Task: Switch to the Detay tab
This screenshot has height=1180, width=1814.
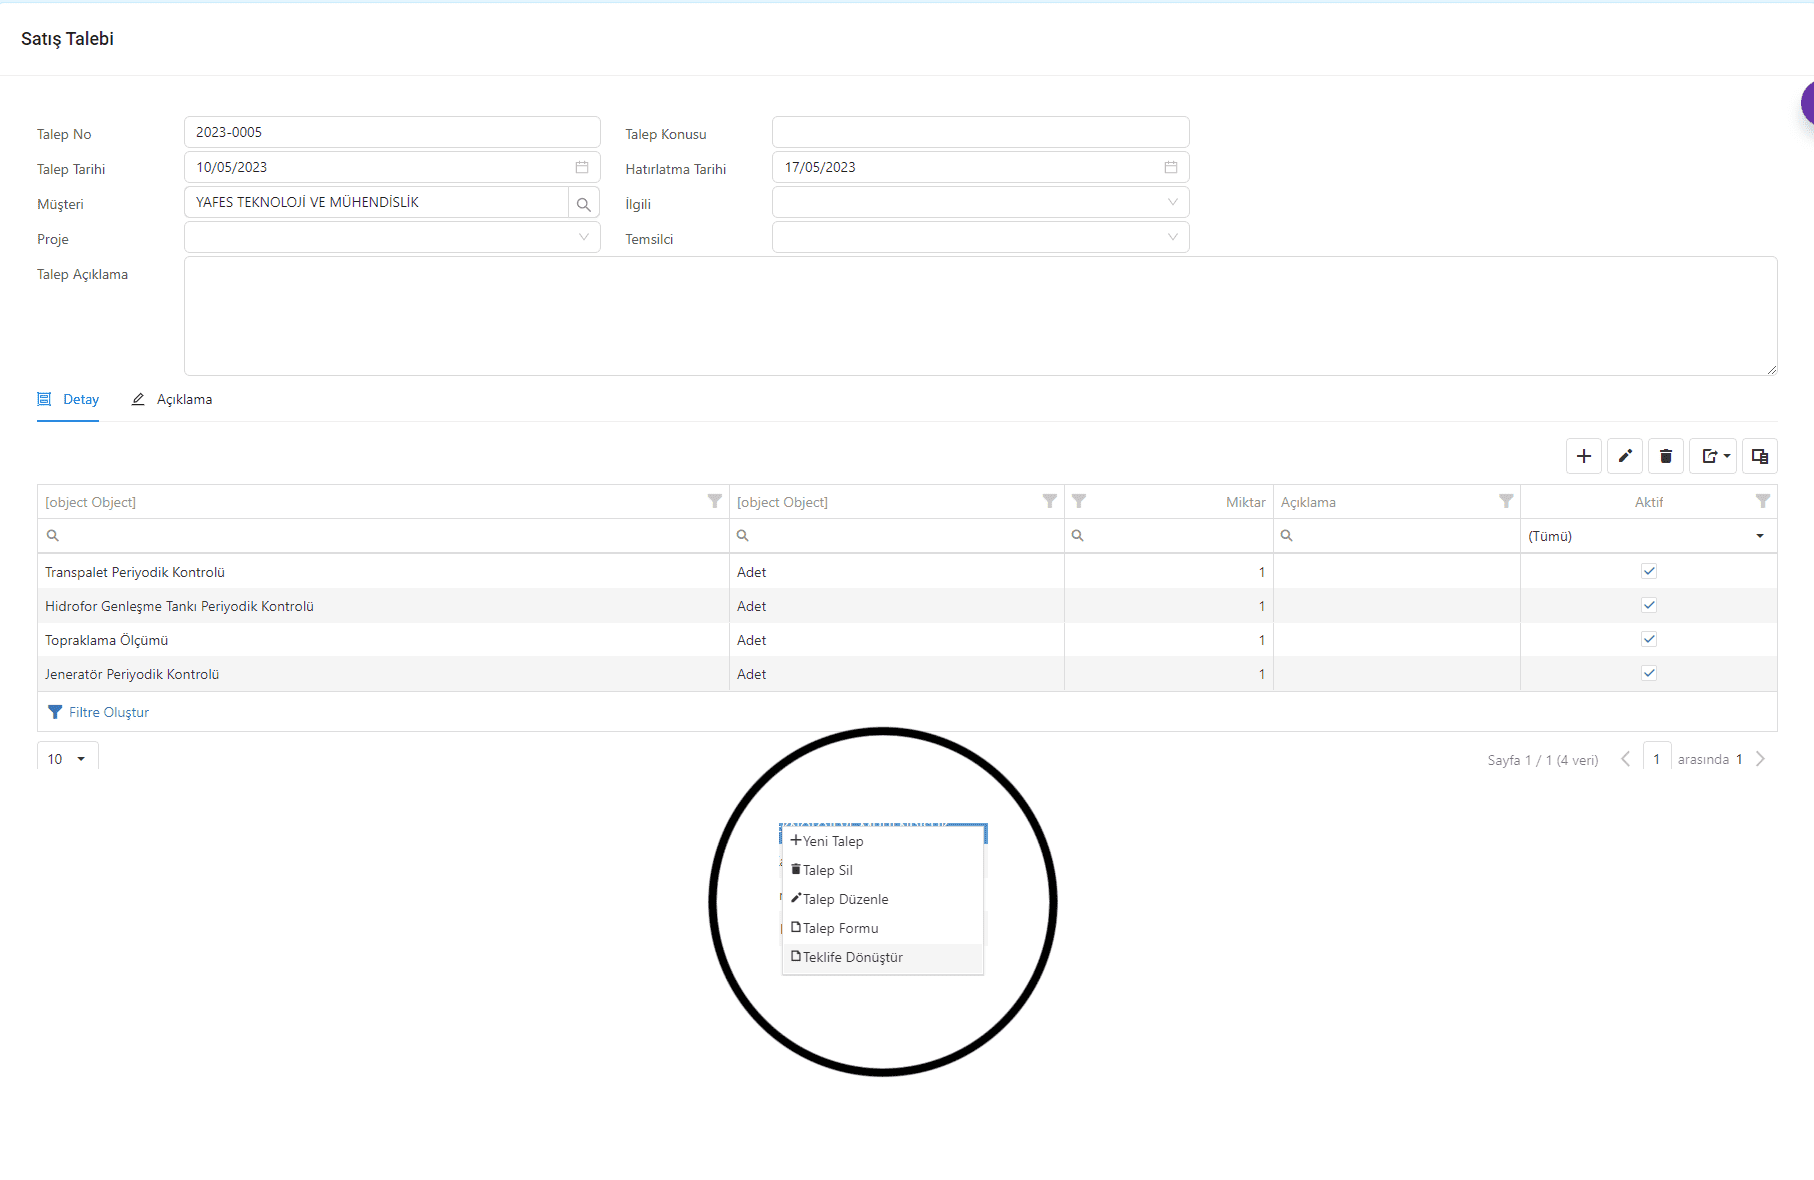Action: click(68, 399)
